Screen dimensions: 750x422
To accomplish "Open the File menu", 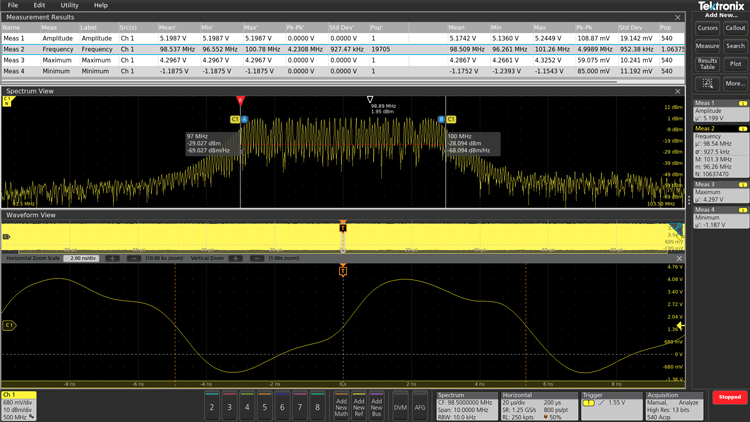I will [x=12, y=5].
